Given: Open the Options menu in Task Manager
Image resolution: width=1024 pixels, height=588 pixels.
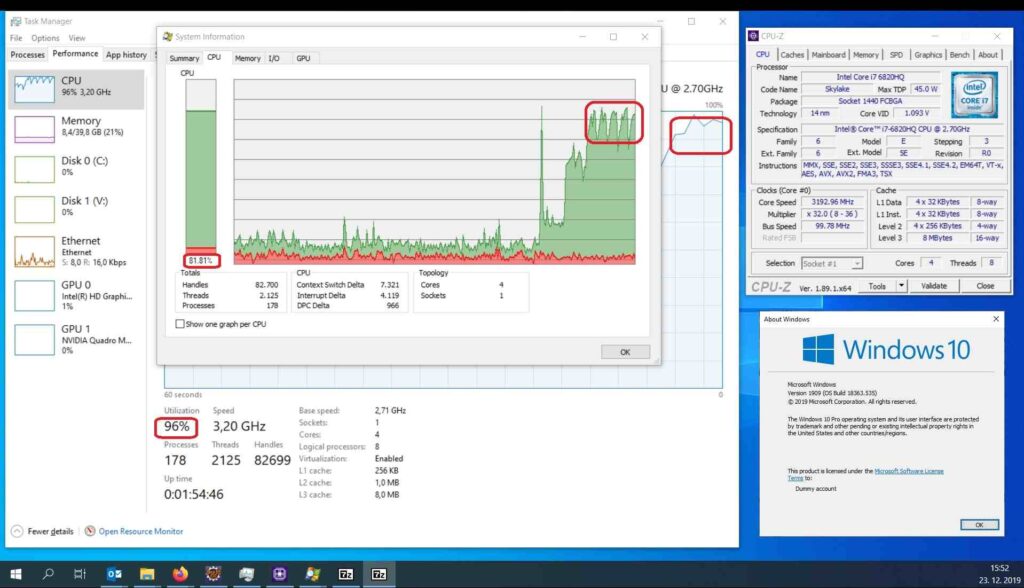Looking at the screenshot, I should click(45, 38).
